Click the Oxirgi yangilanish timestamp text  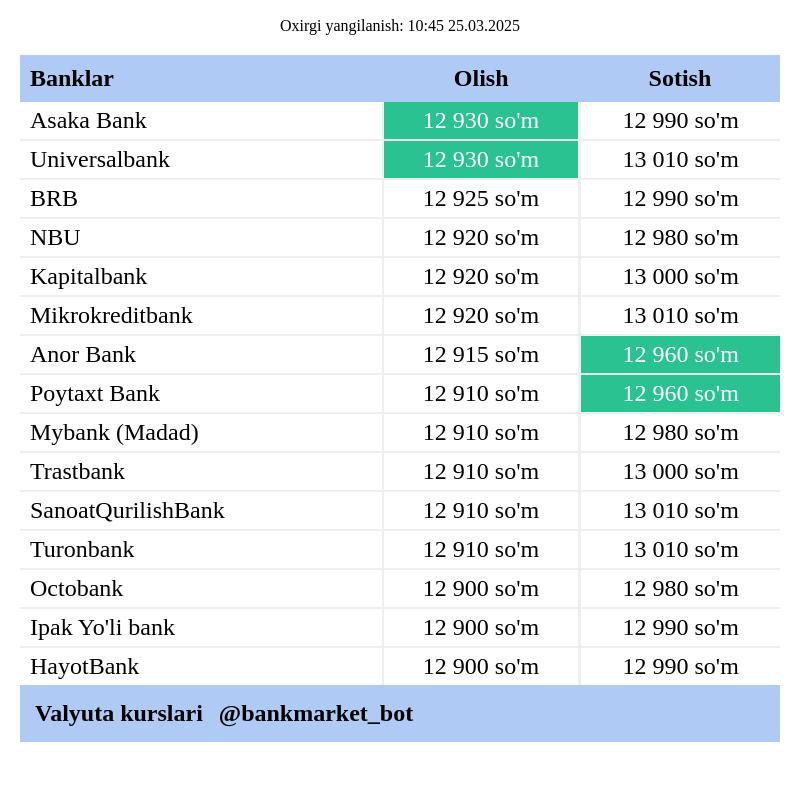399,26
